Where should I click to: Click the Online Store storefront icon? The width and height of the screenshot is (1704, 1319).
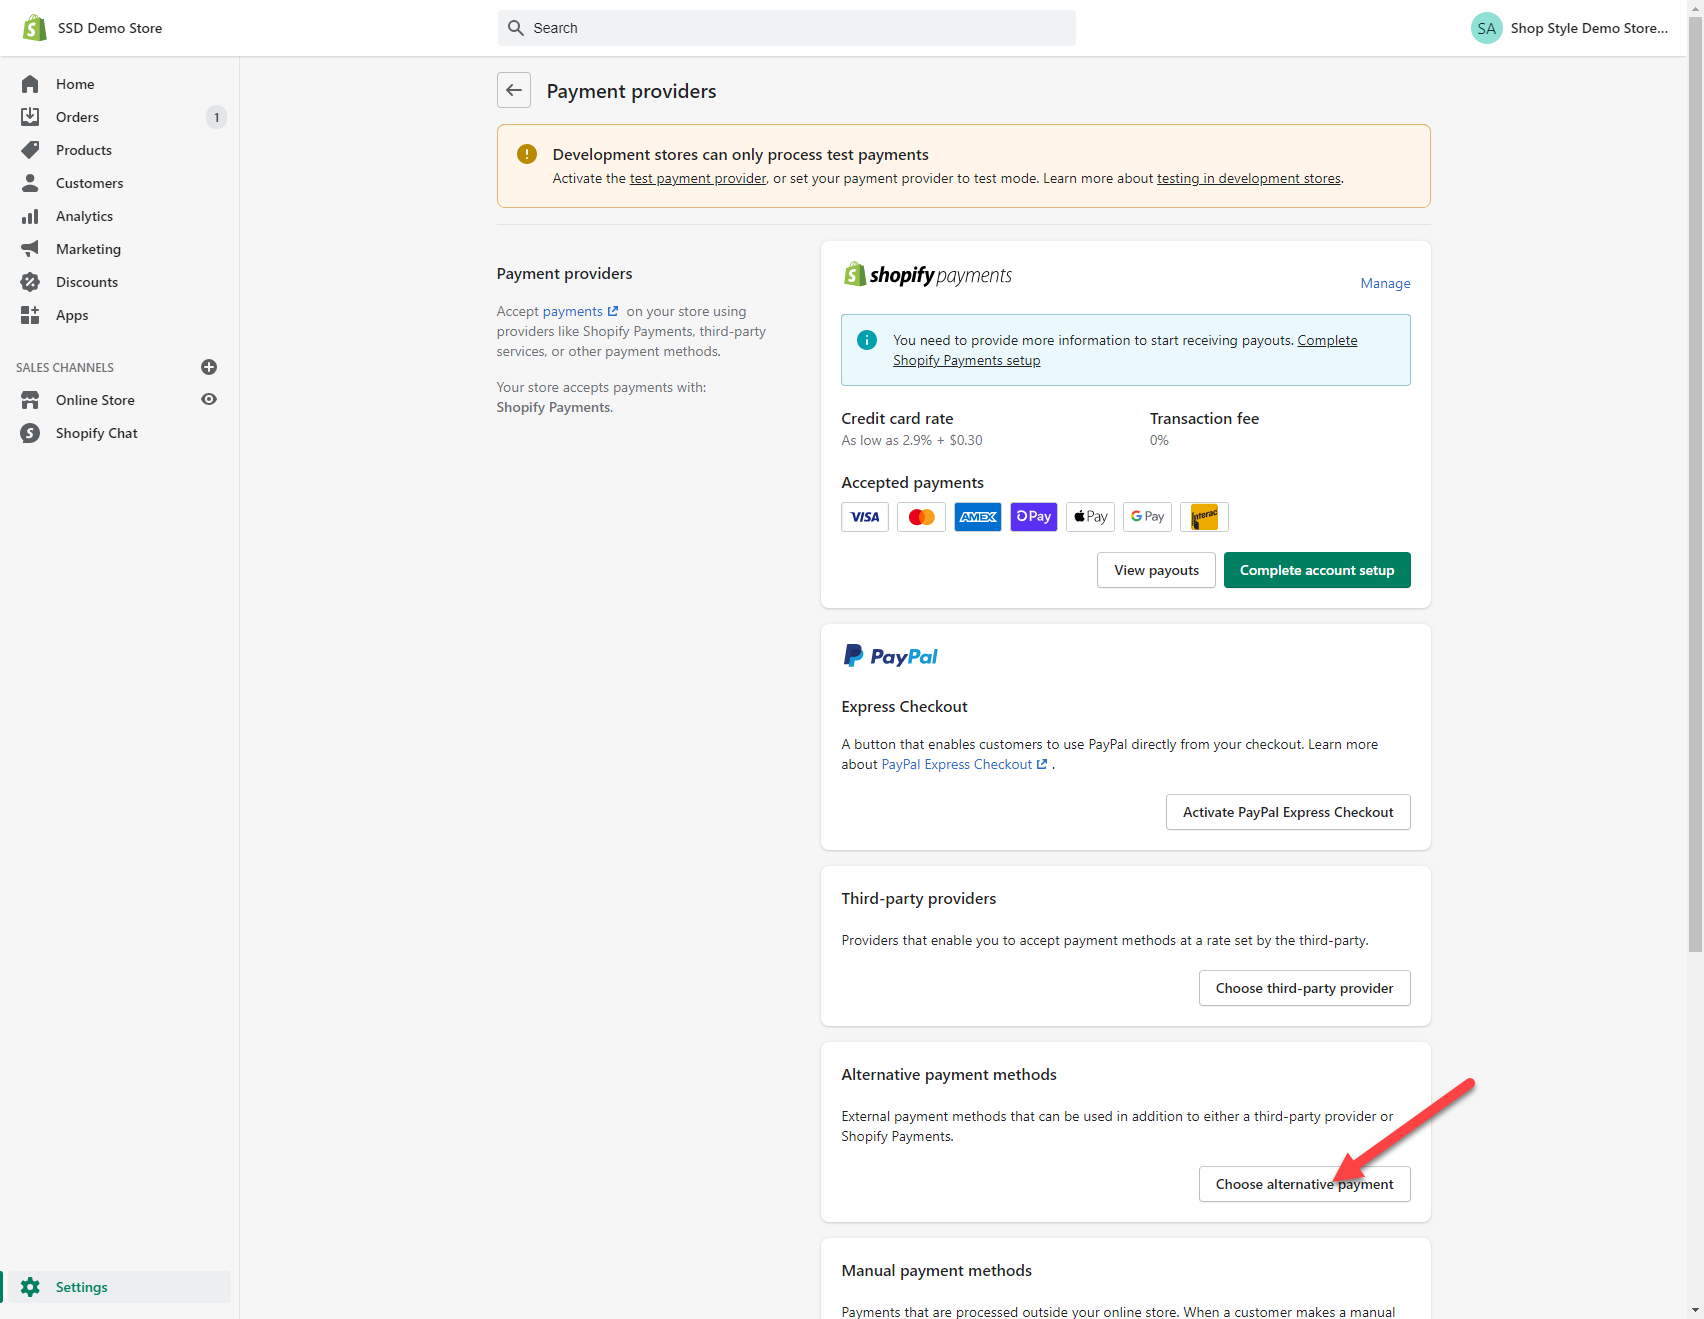30,400
